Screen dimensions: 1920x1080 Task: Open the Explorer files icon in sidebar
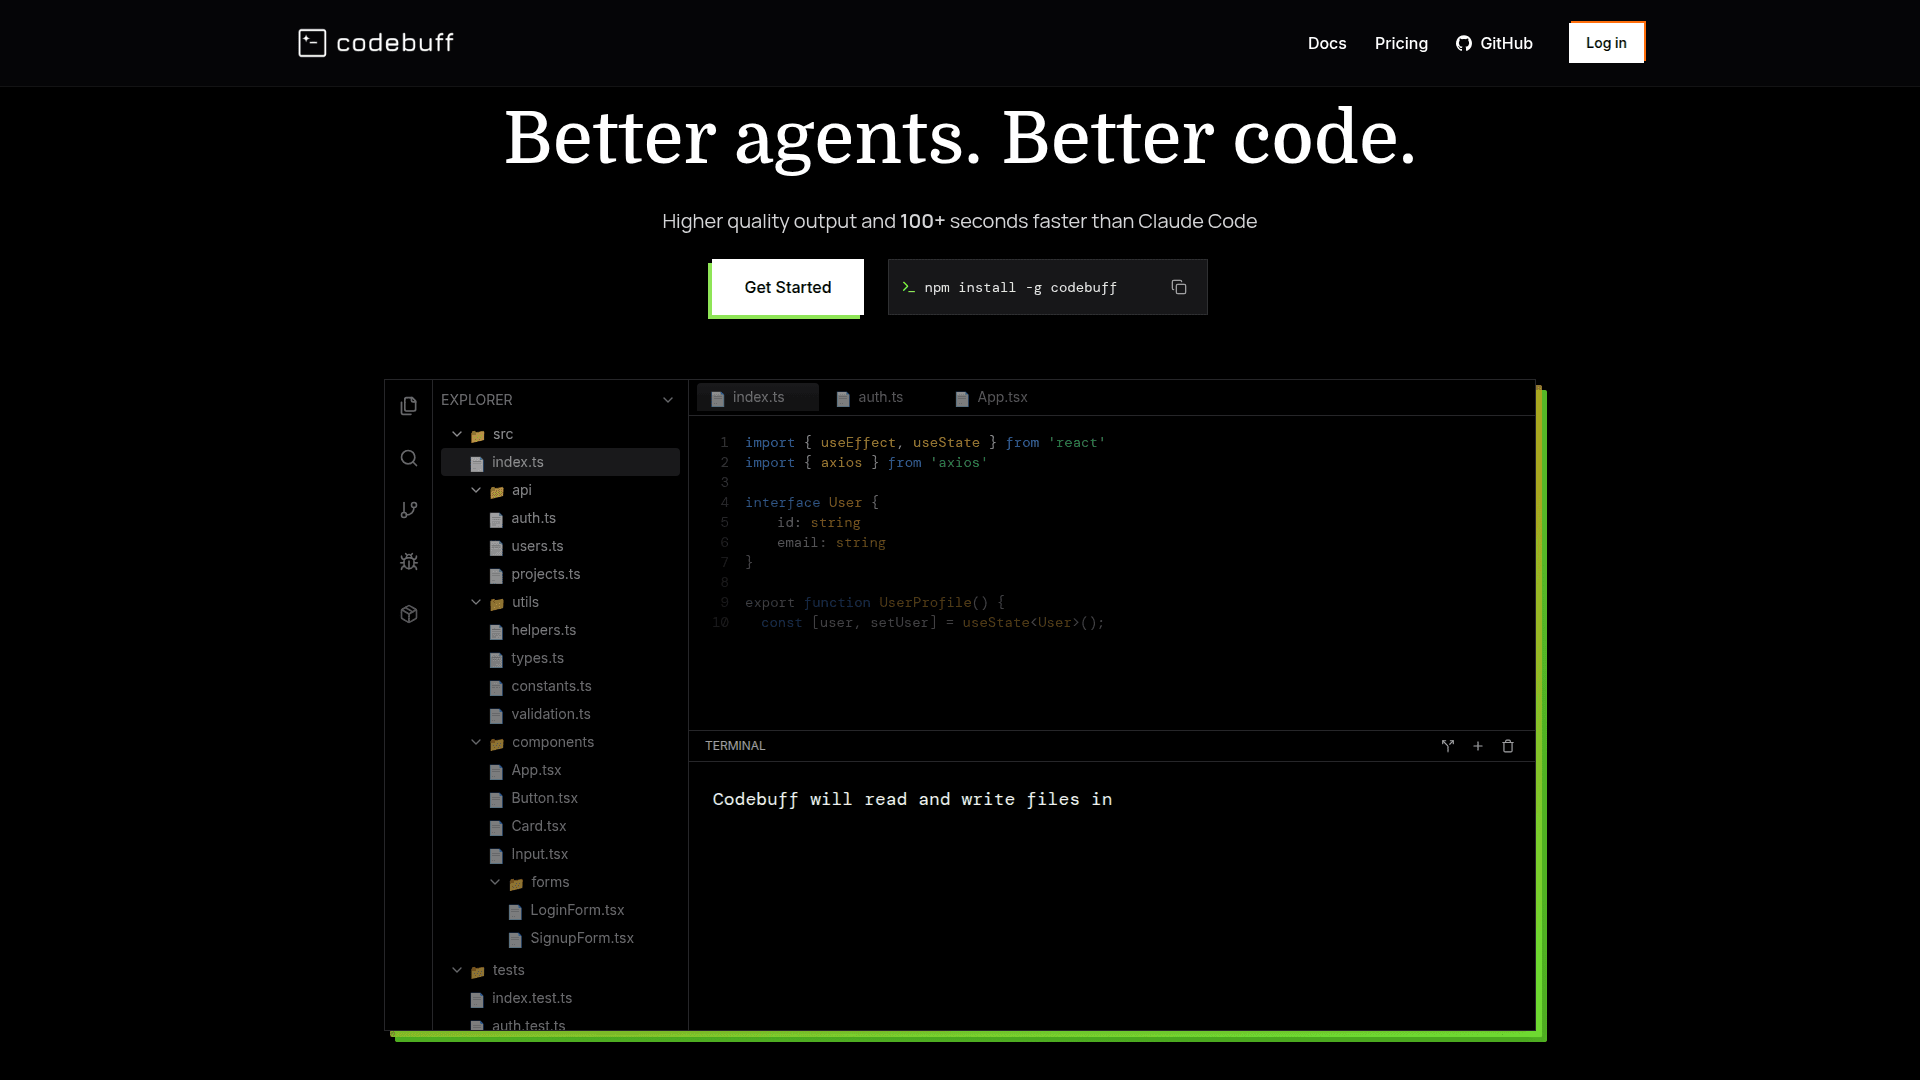click(409, 406)
